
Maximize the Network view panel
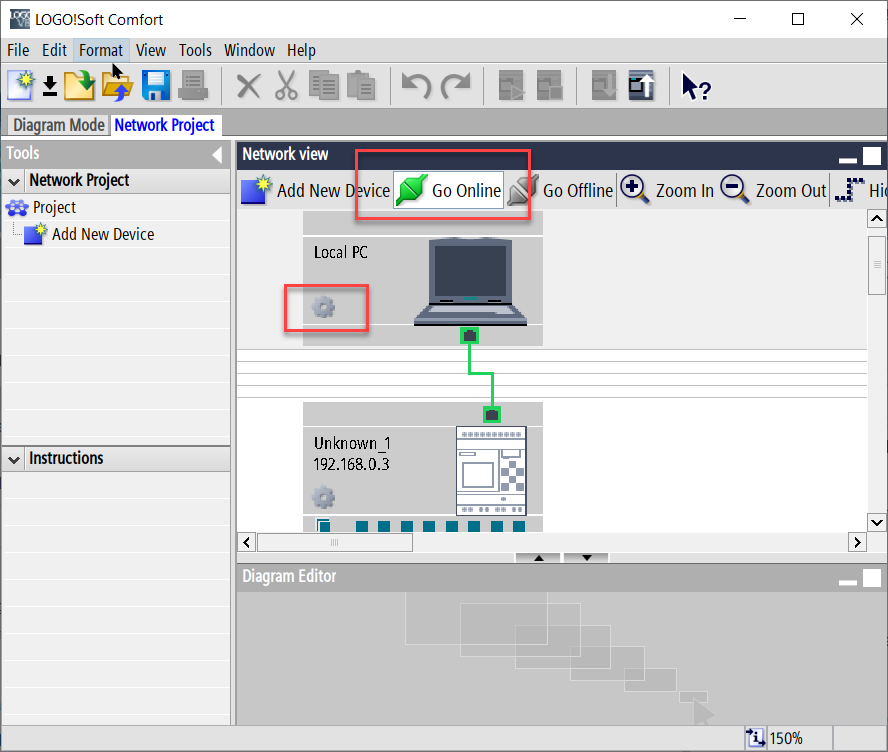tap(872, 156)
